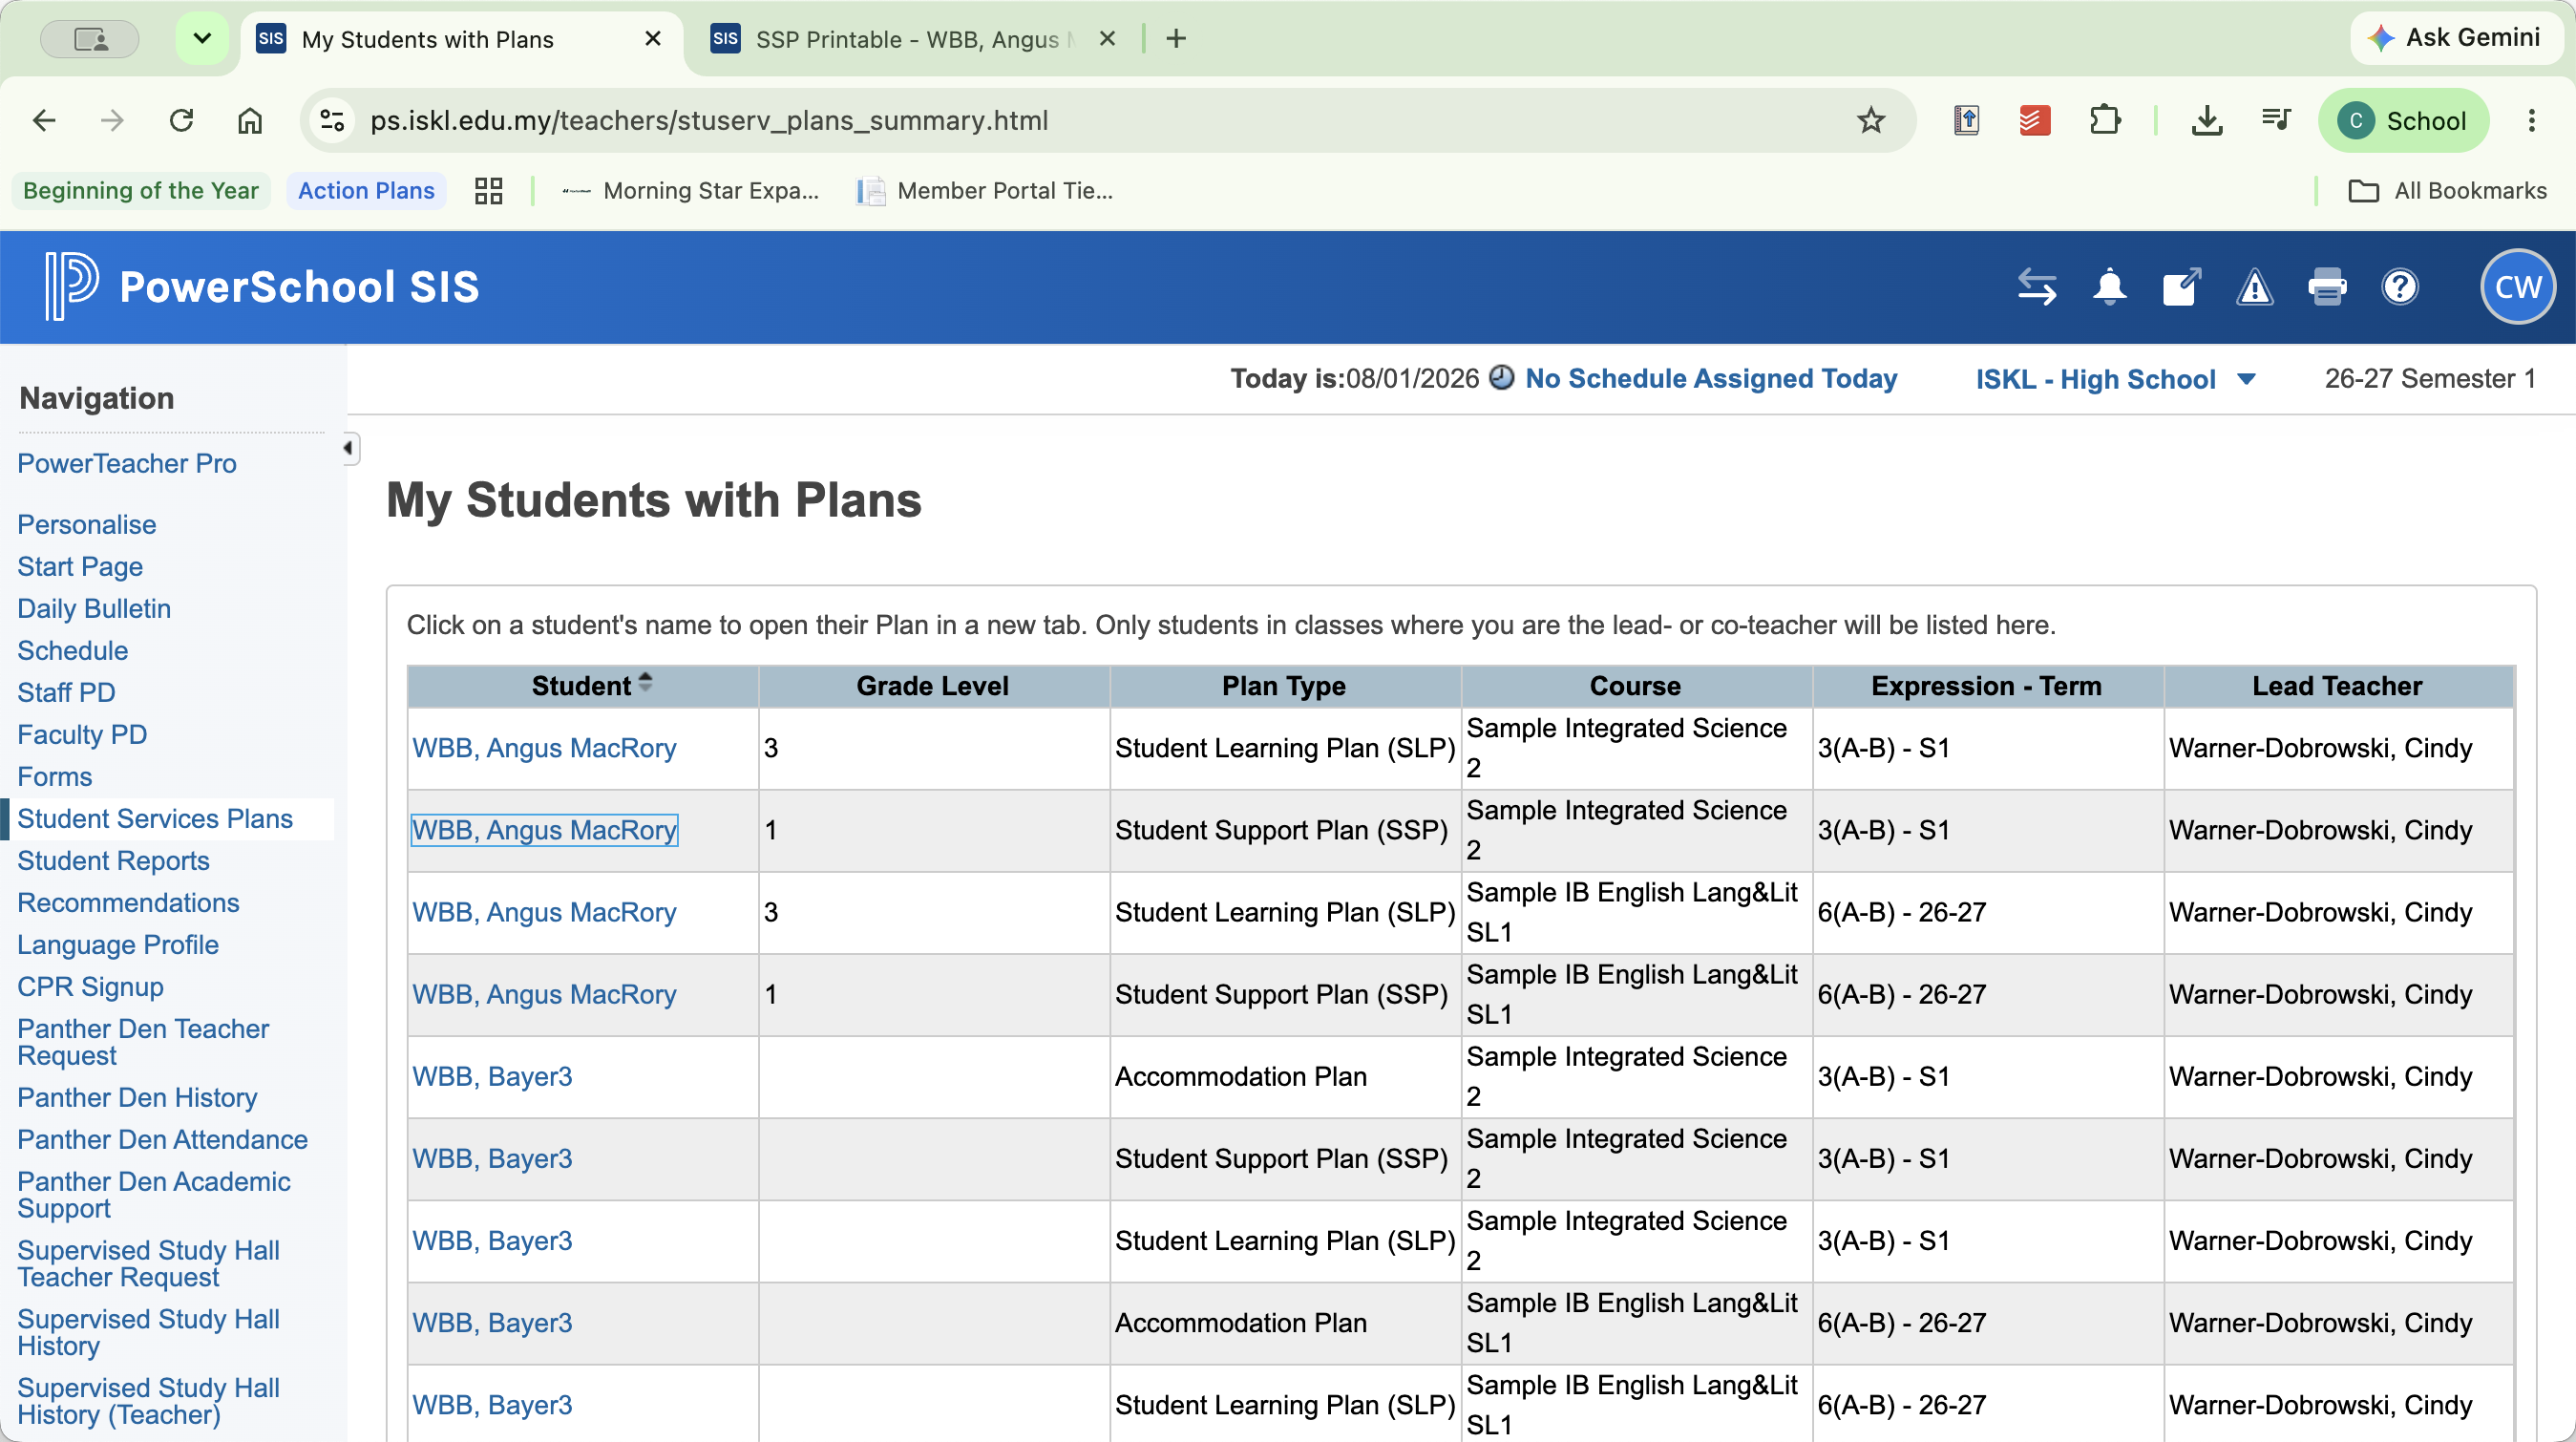This screenshot has width=2576, height=1442.
Task: Click the 26-27 Semester 1 term selector
Action: (2430, 378)
